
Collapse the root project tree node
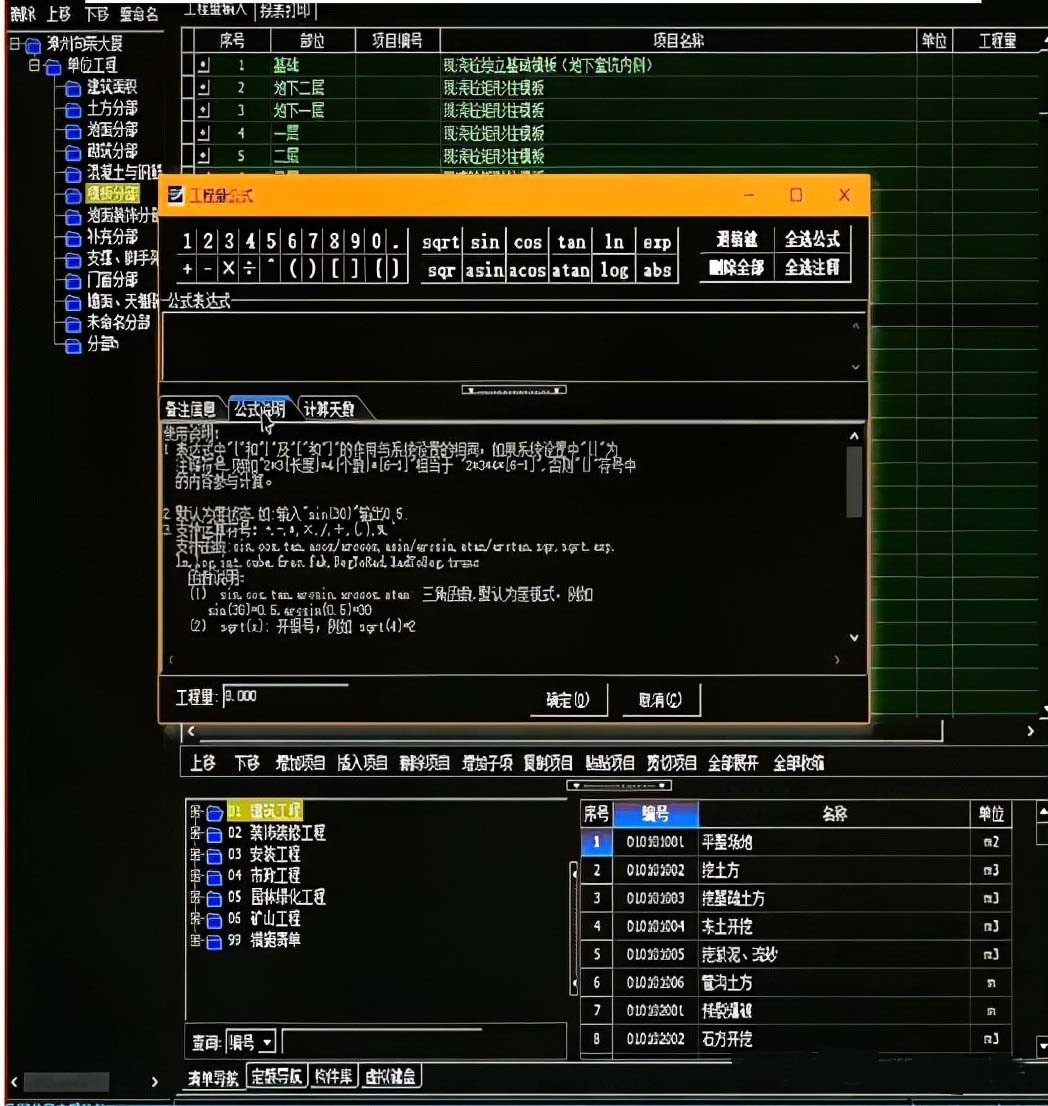[14, 44]
